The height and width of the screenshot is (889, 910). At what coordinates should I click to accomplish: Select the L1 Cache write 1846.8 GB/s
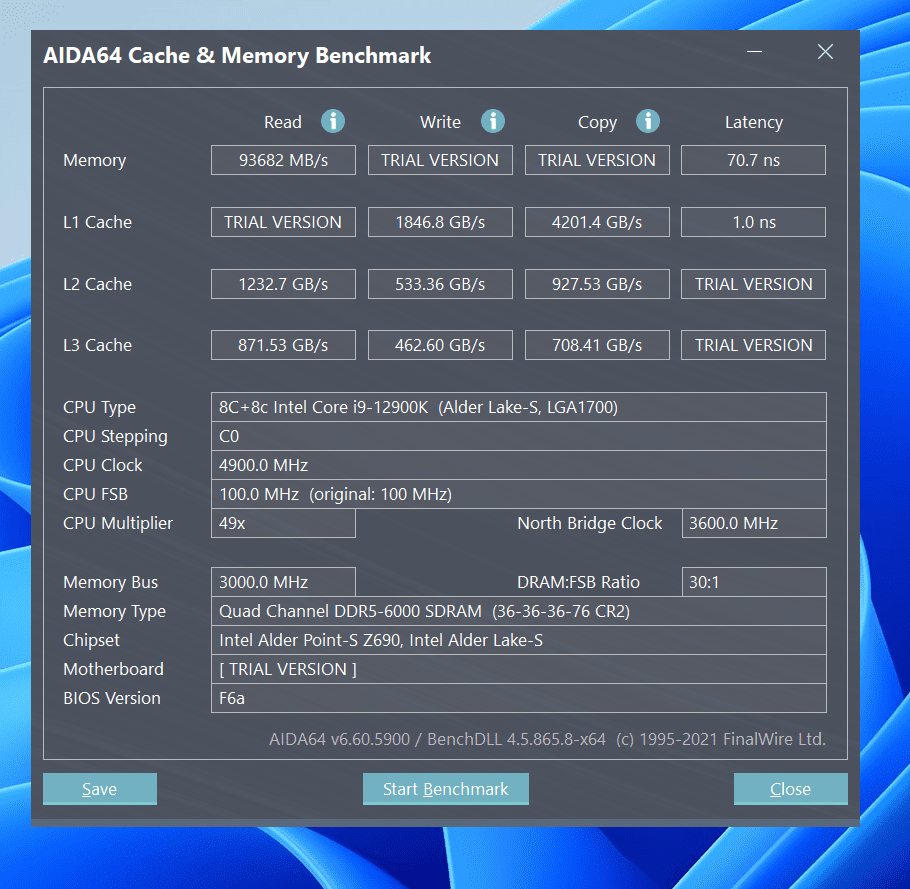pyautogui.click(x=440, y=222)
